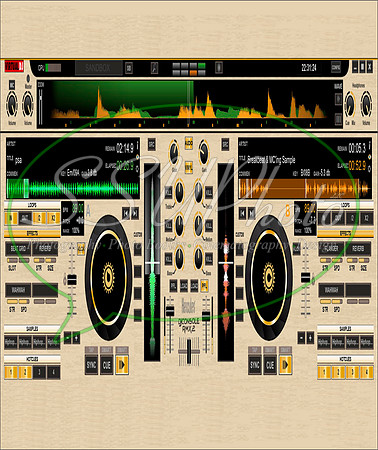Screen dimensions: 378x450
Task: Click deck B song overview waveform
Action: click(305, 189)
